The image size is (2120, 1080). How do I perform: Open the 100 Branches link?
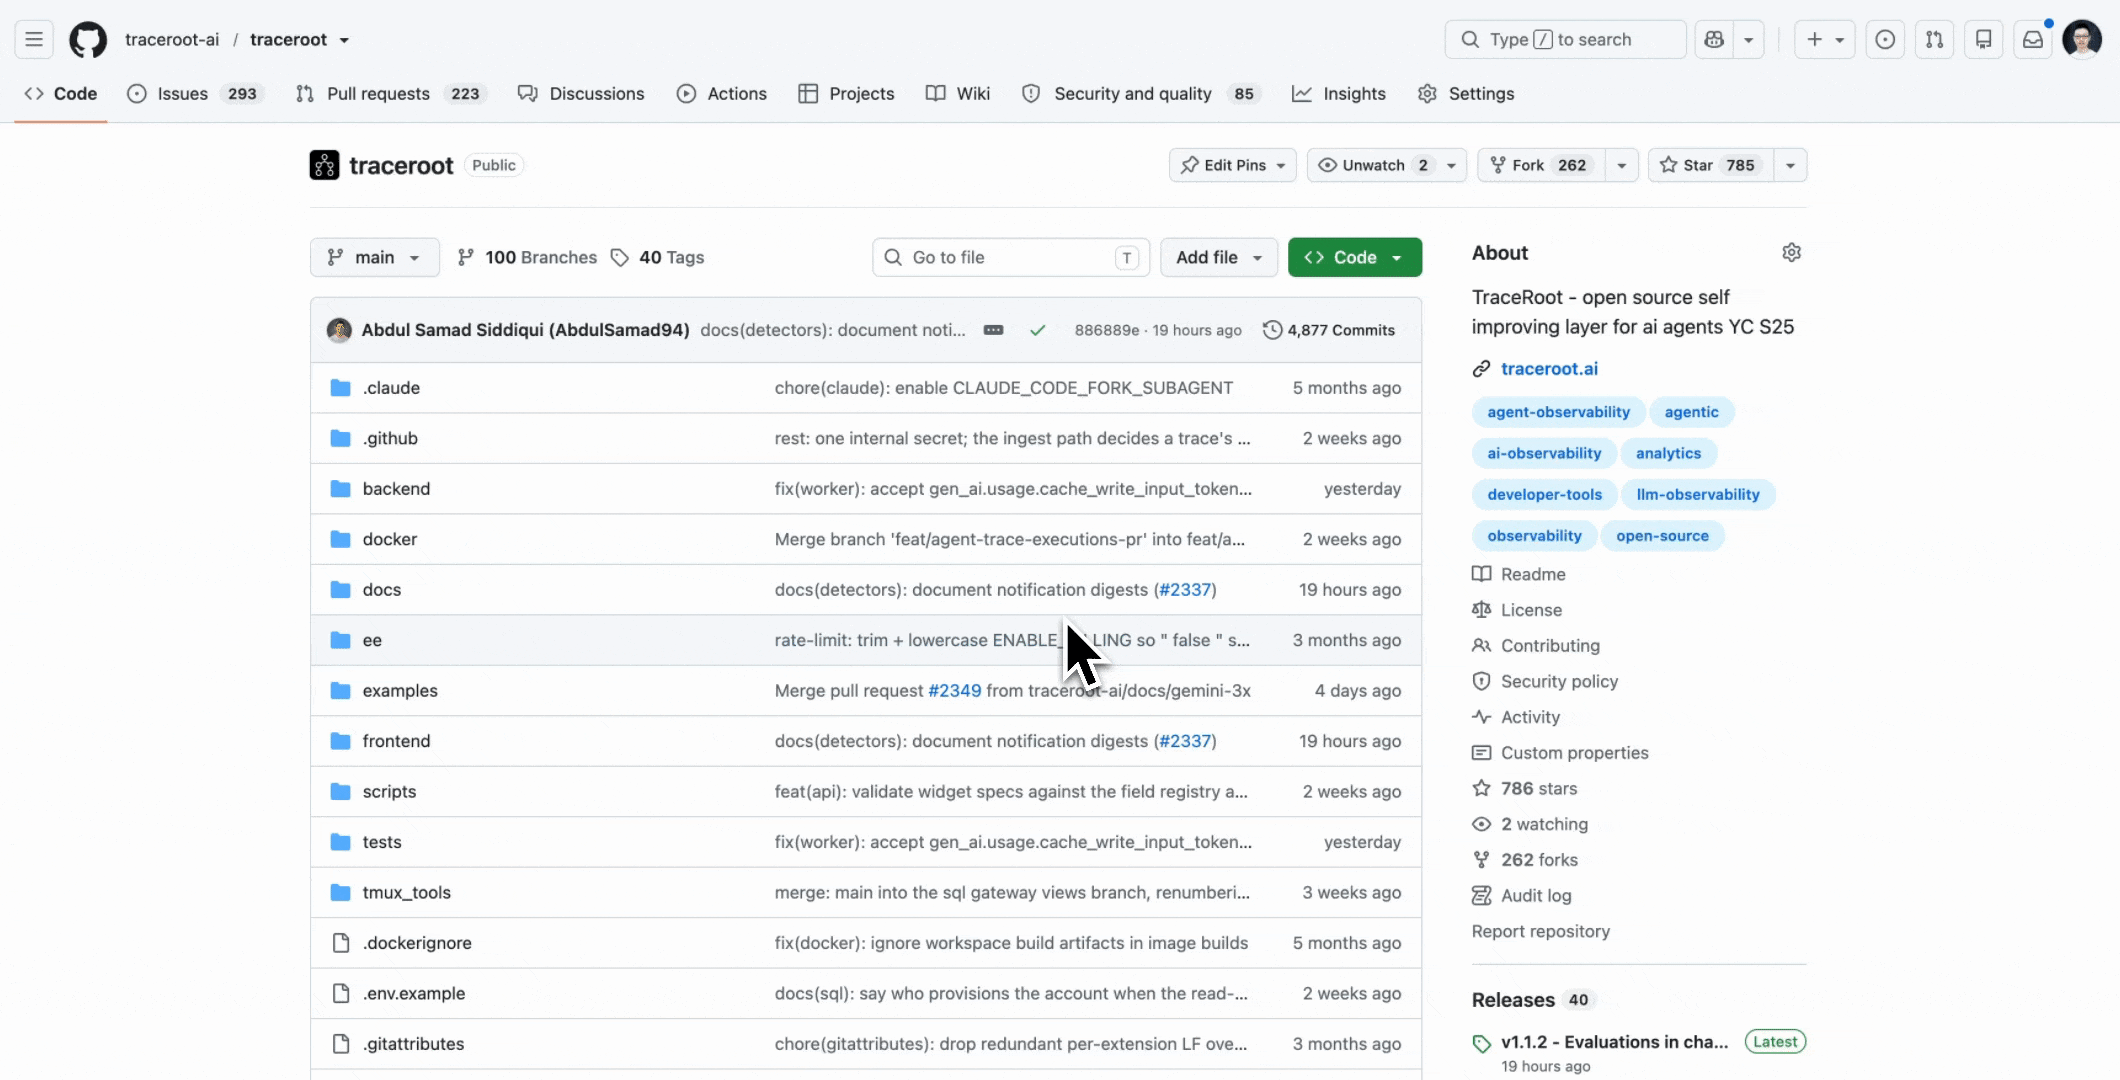coord(527,257)
